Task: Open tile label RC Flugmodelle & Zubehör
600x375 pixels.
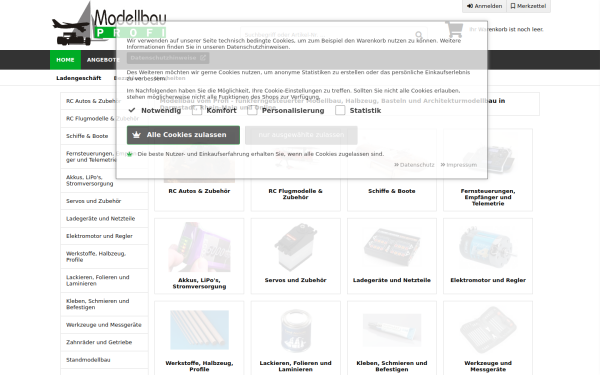Action: tap(295, 194)
